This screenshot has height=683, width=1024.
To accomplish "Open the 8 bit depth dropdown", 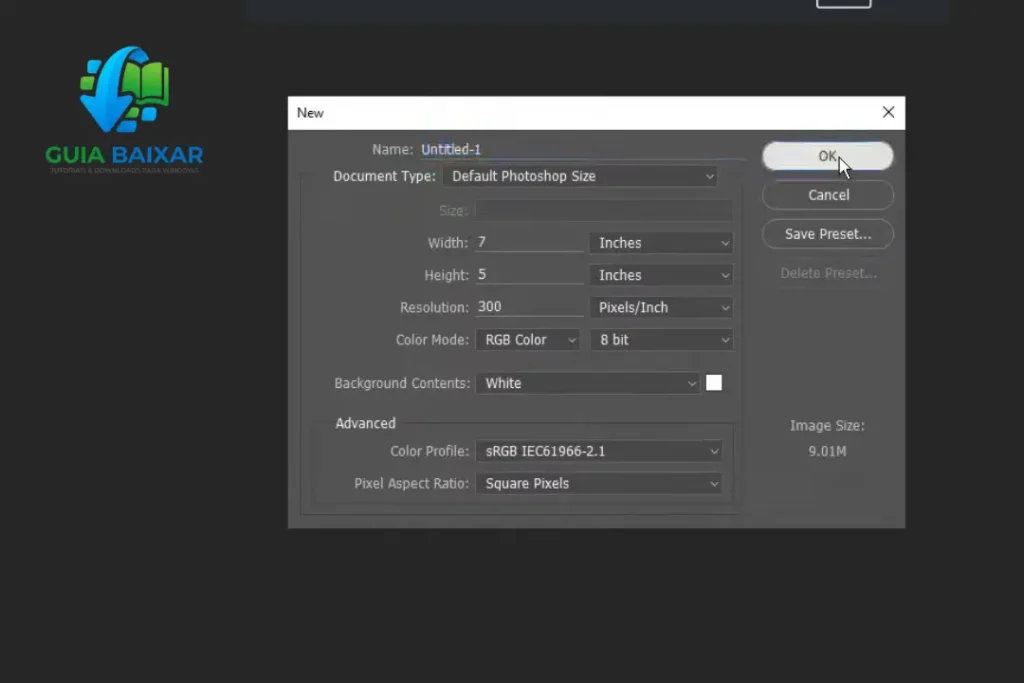I will click(x=661, y=340).
